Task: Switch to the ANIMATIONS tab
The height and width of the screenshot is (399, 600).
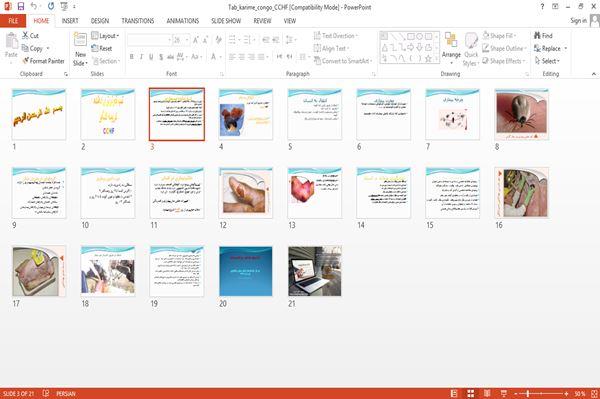Action: (183, 21)
